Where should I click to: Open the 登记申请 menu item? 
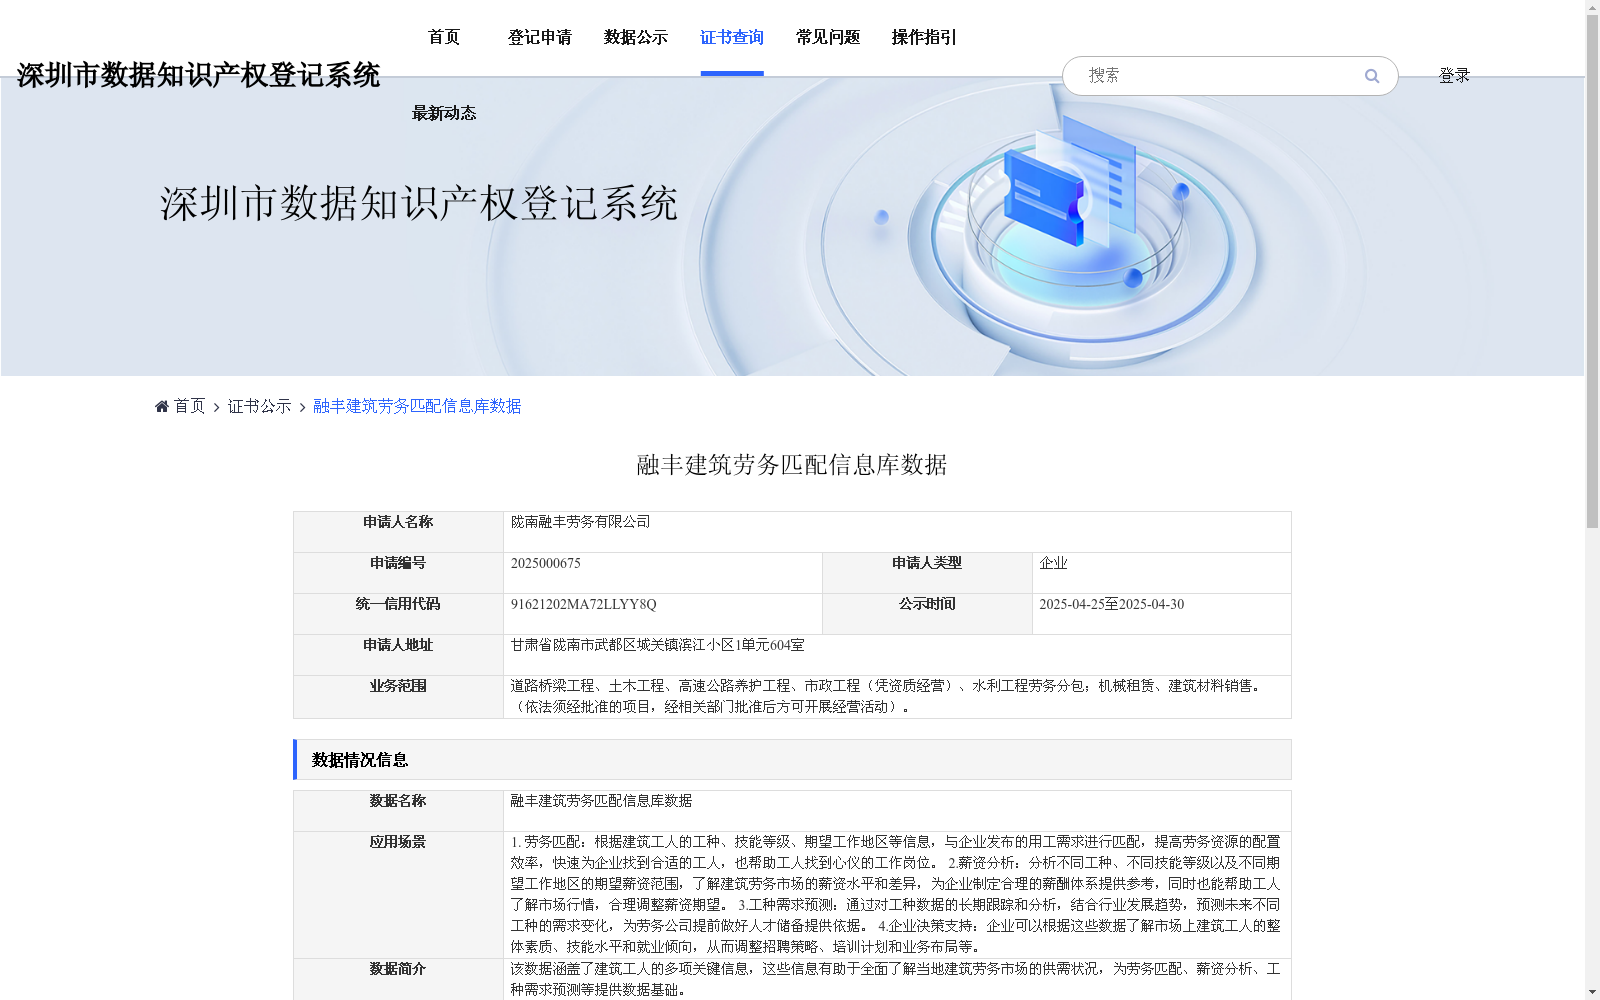tap(540, 37)
